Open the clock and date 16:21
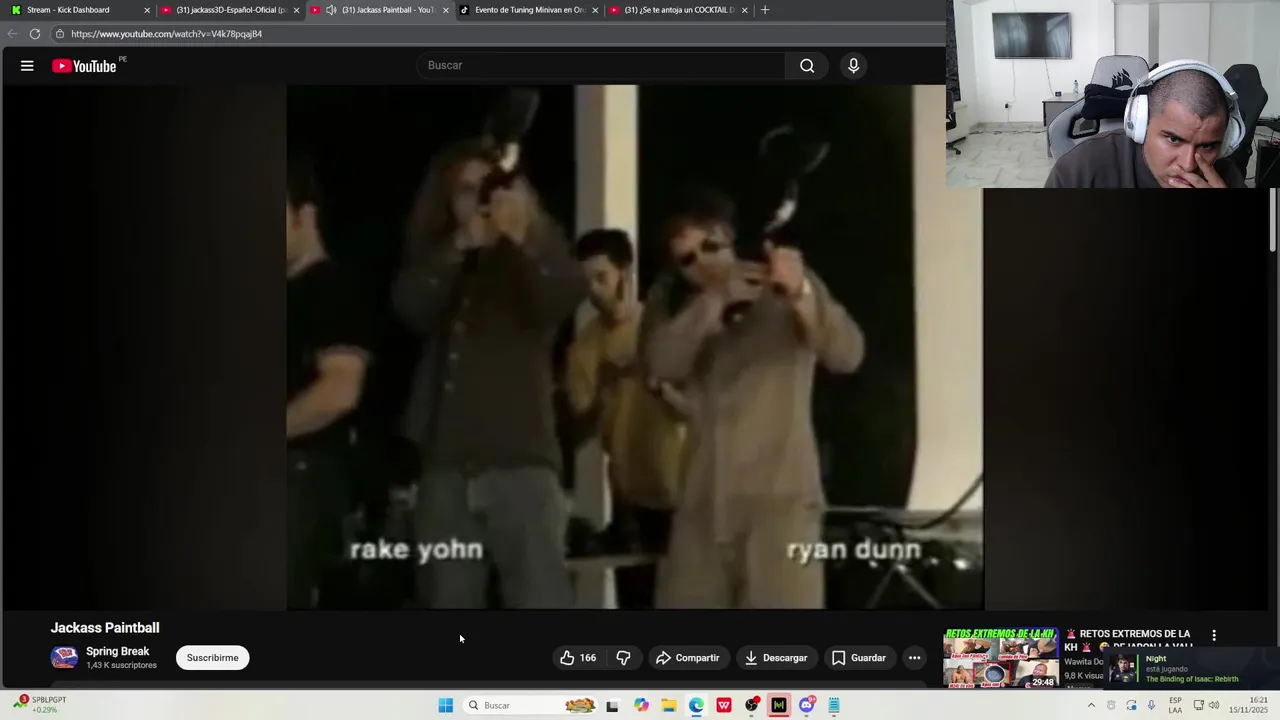Viewport: 1280px width, 720px height. click(x=1250, y=706)
